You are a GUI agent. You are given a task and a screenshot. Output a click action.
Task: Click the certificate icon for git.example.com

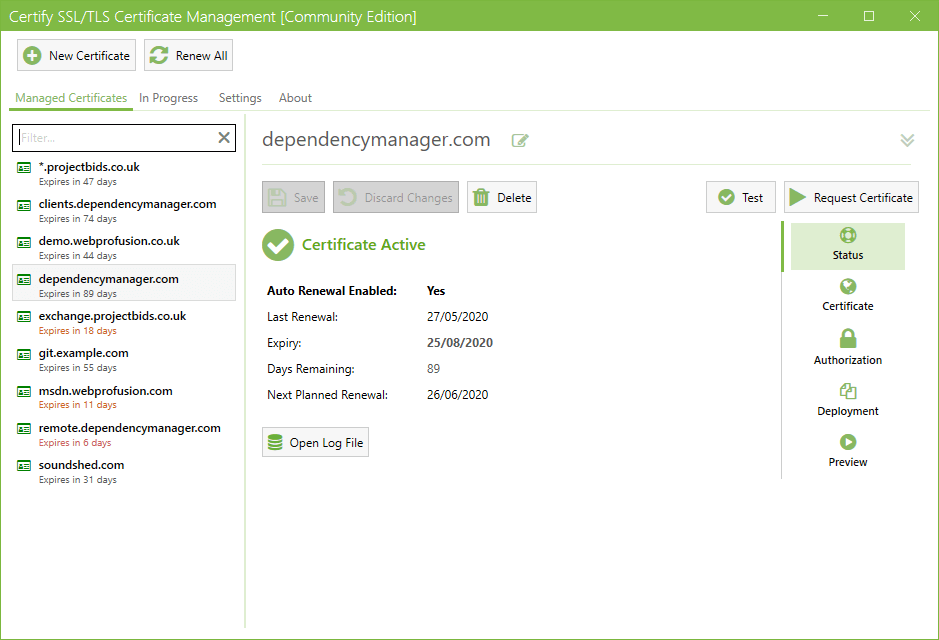pos(24,354)
